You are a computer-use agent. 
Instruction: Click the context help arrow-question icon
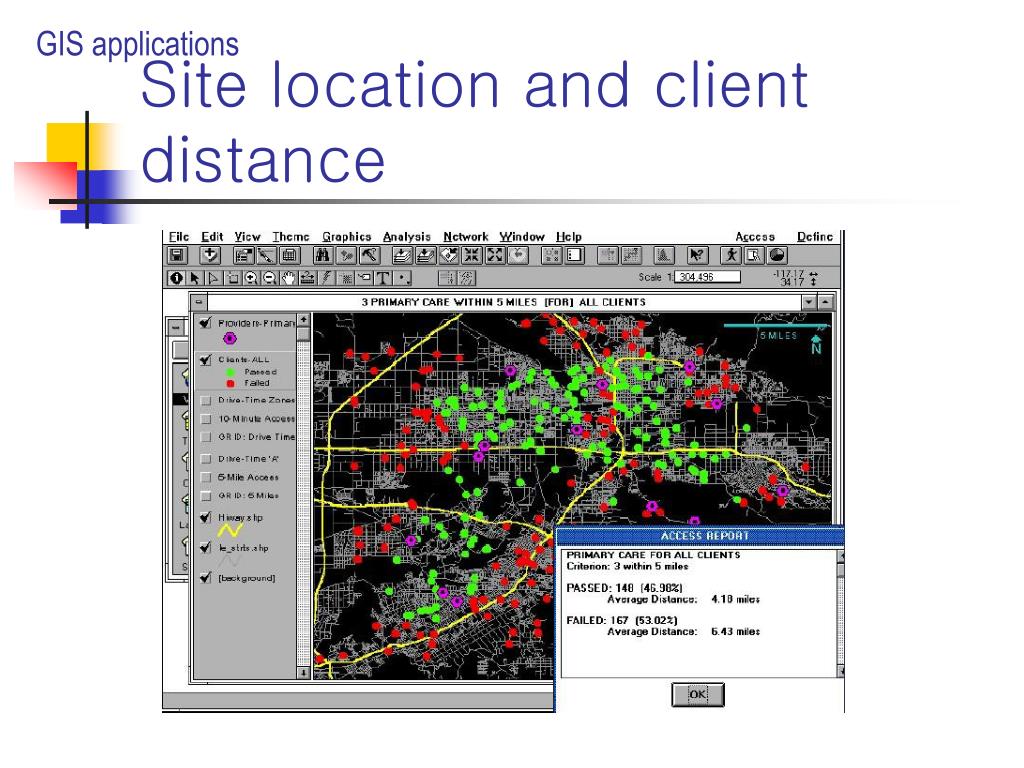coord(697,255)
